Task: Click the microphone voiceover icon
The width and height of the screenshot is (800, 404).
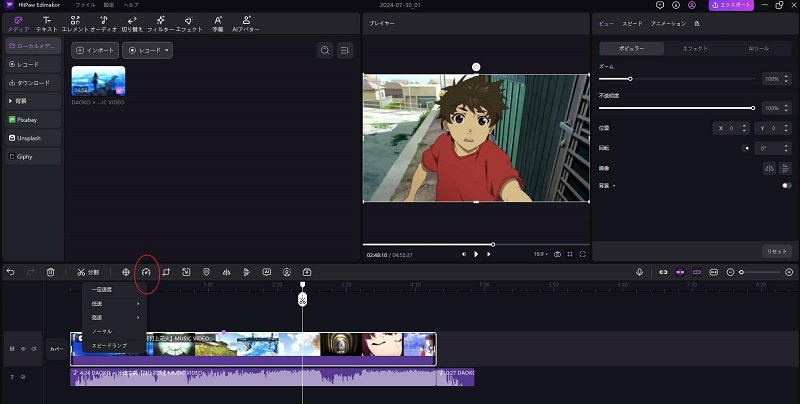Action: 639,272
